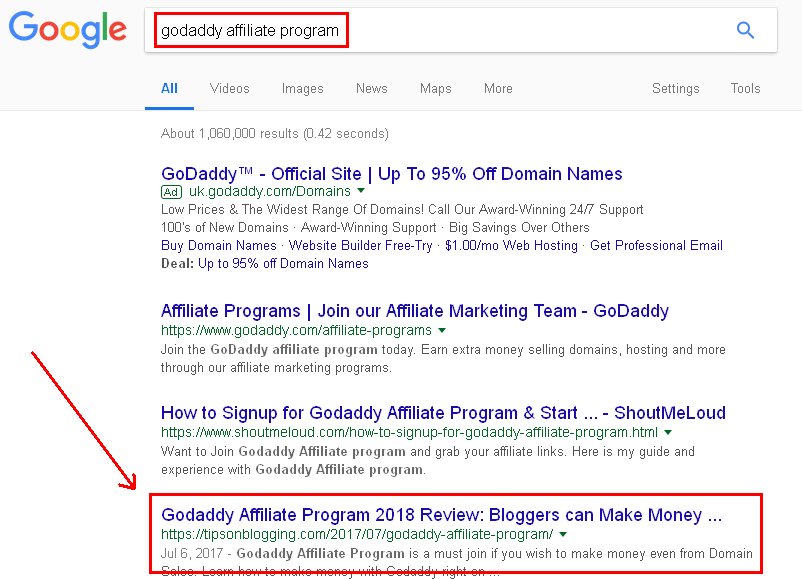Open the More search options menu
802x579 pixels.
coord(498,88)
